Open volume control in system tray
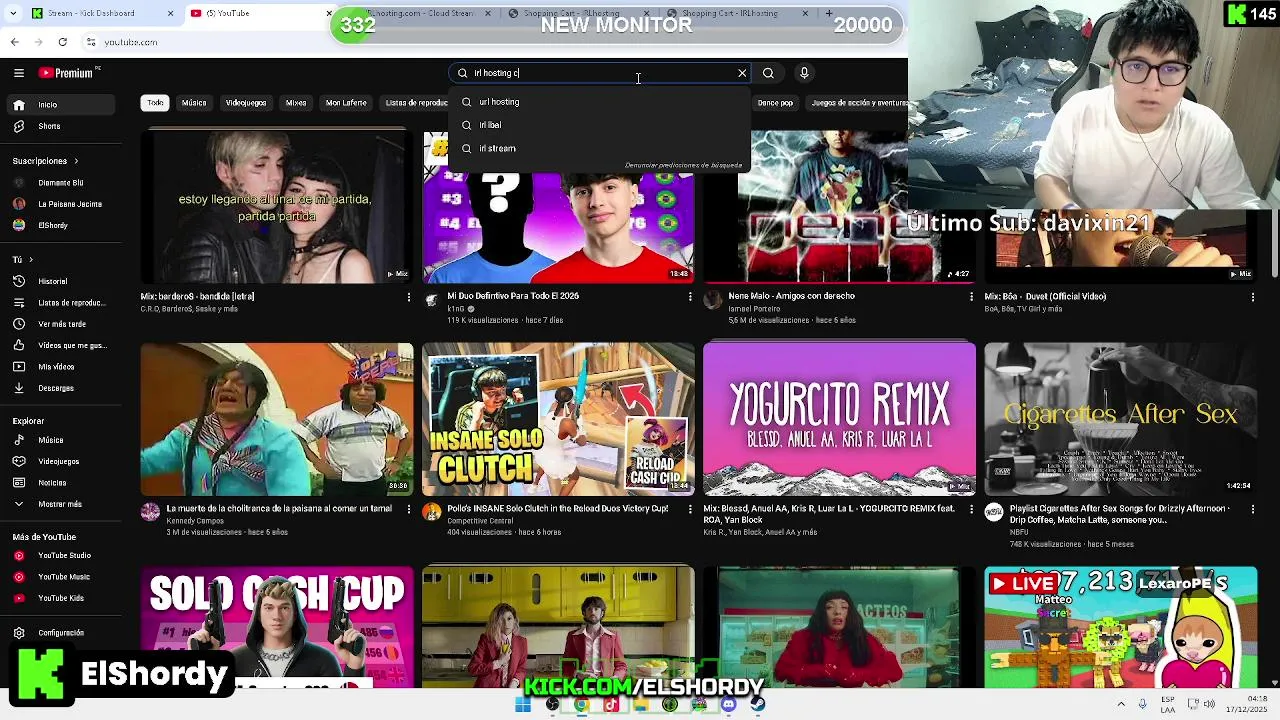 [1211, 704]
